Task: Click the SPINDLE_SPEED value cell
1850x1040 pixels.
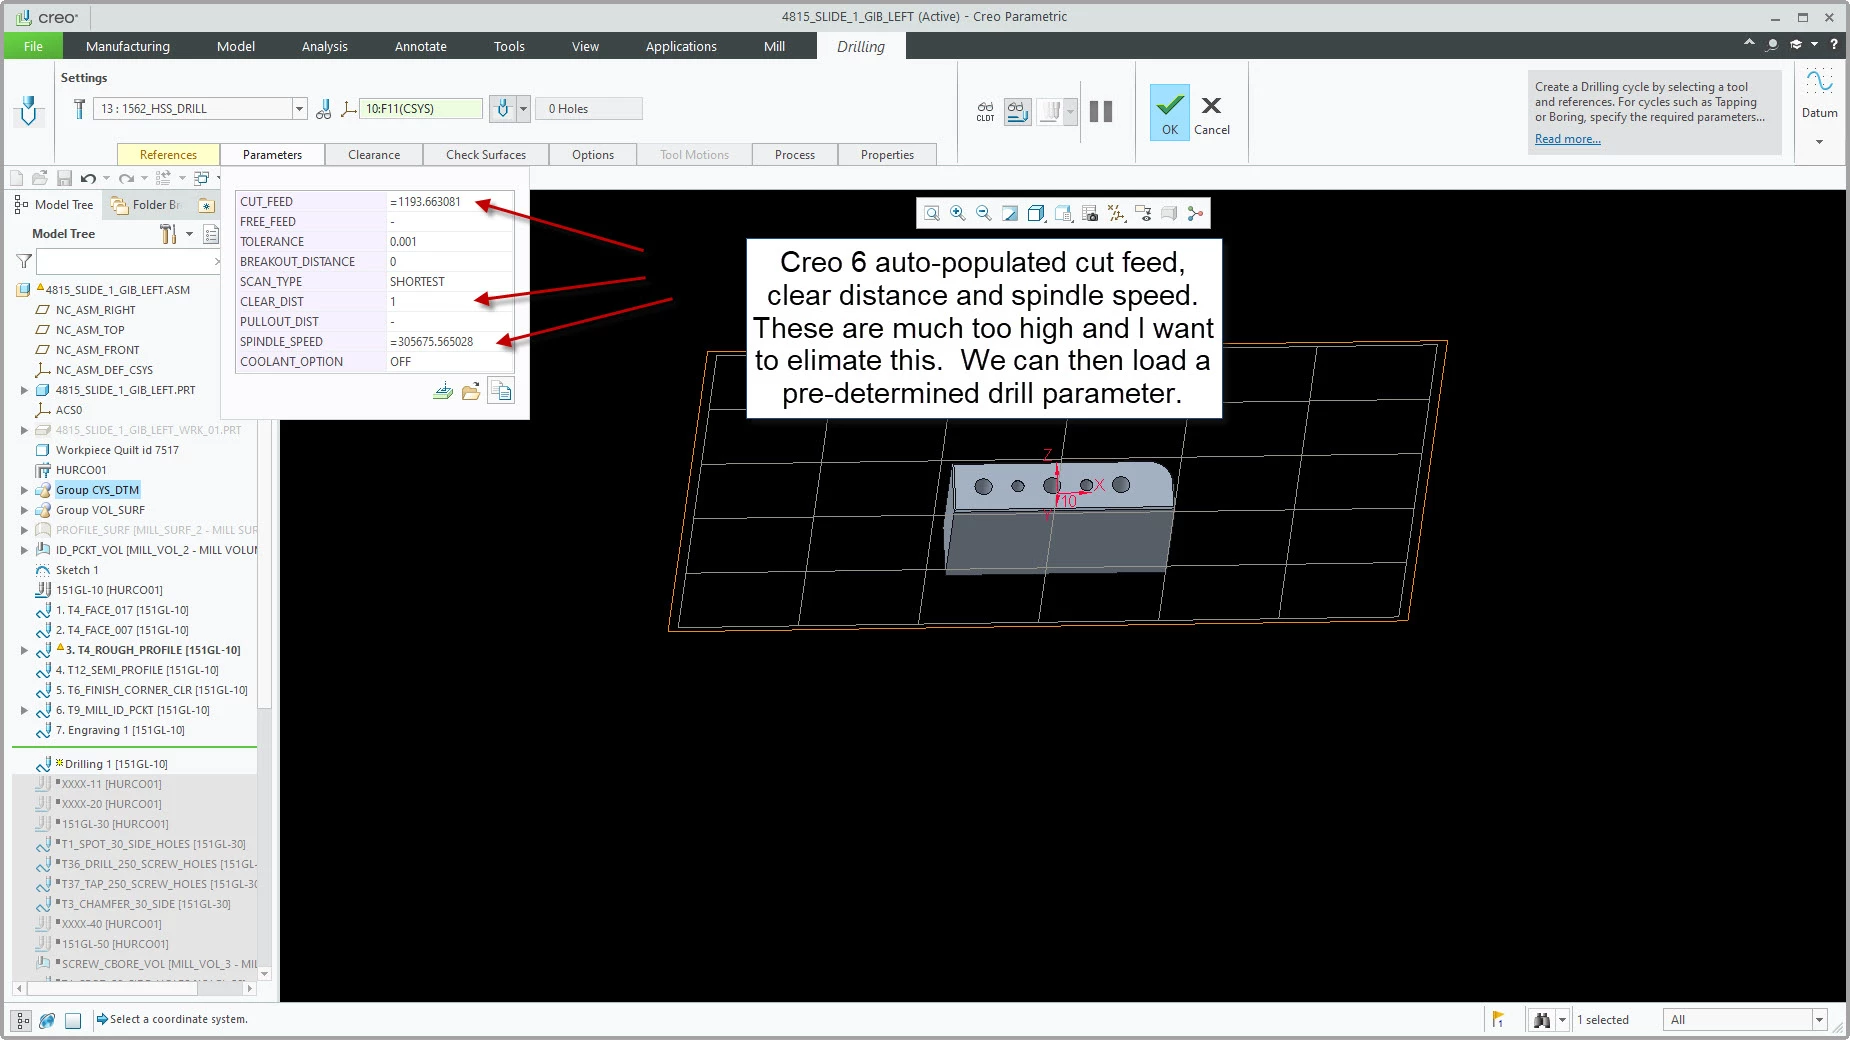Action: pyautogui.click(x=450, y=342)
